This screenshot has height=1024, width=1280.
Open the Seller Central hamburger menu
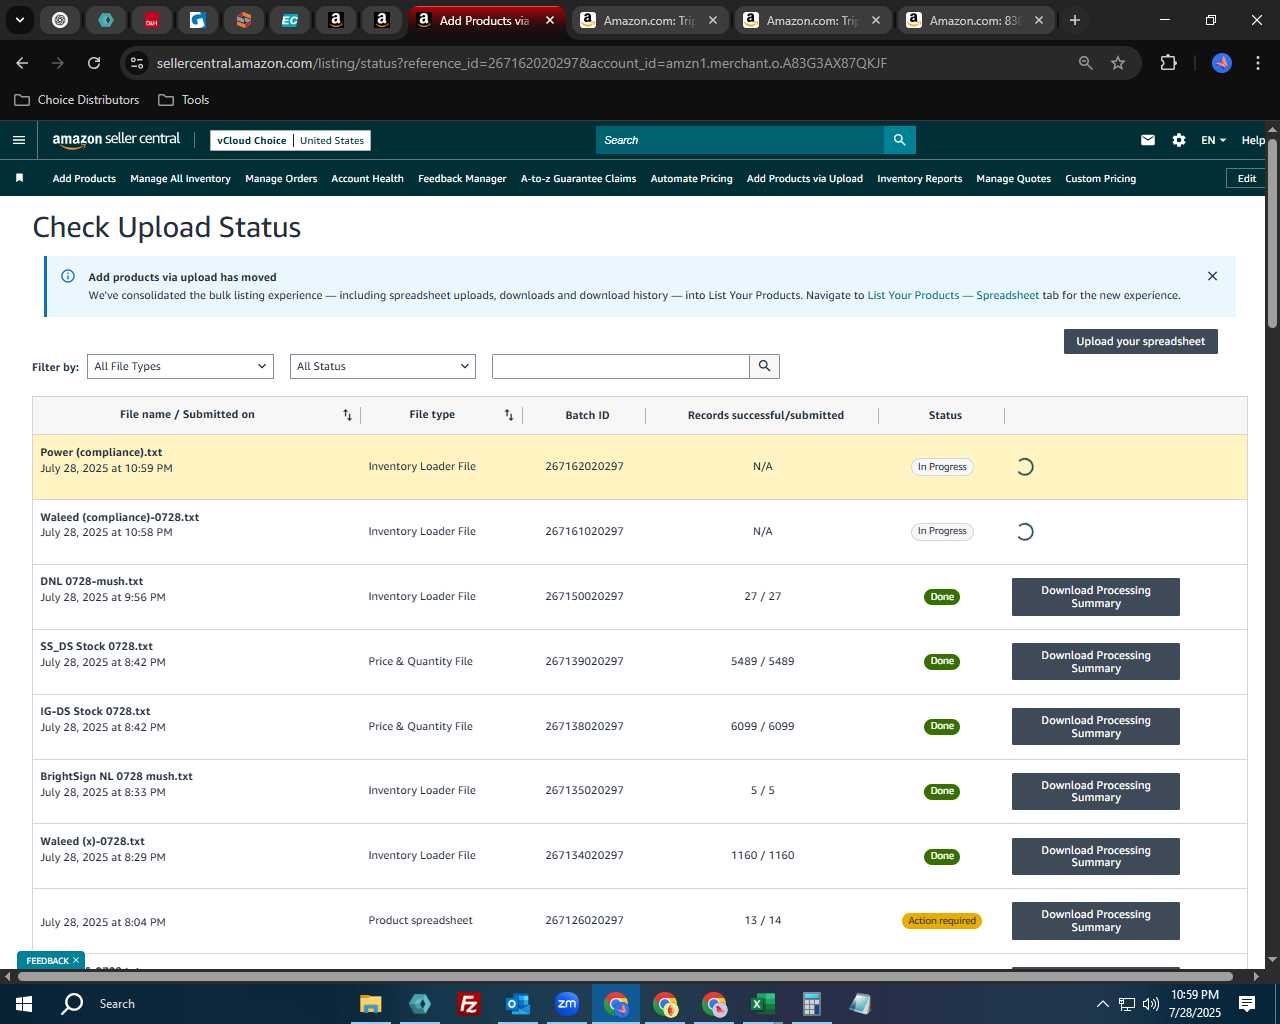click(x=18, y=140)
